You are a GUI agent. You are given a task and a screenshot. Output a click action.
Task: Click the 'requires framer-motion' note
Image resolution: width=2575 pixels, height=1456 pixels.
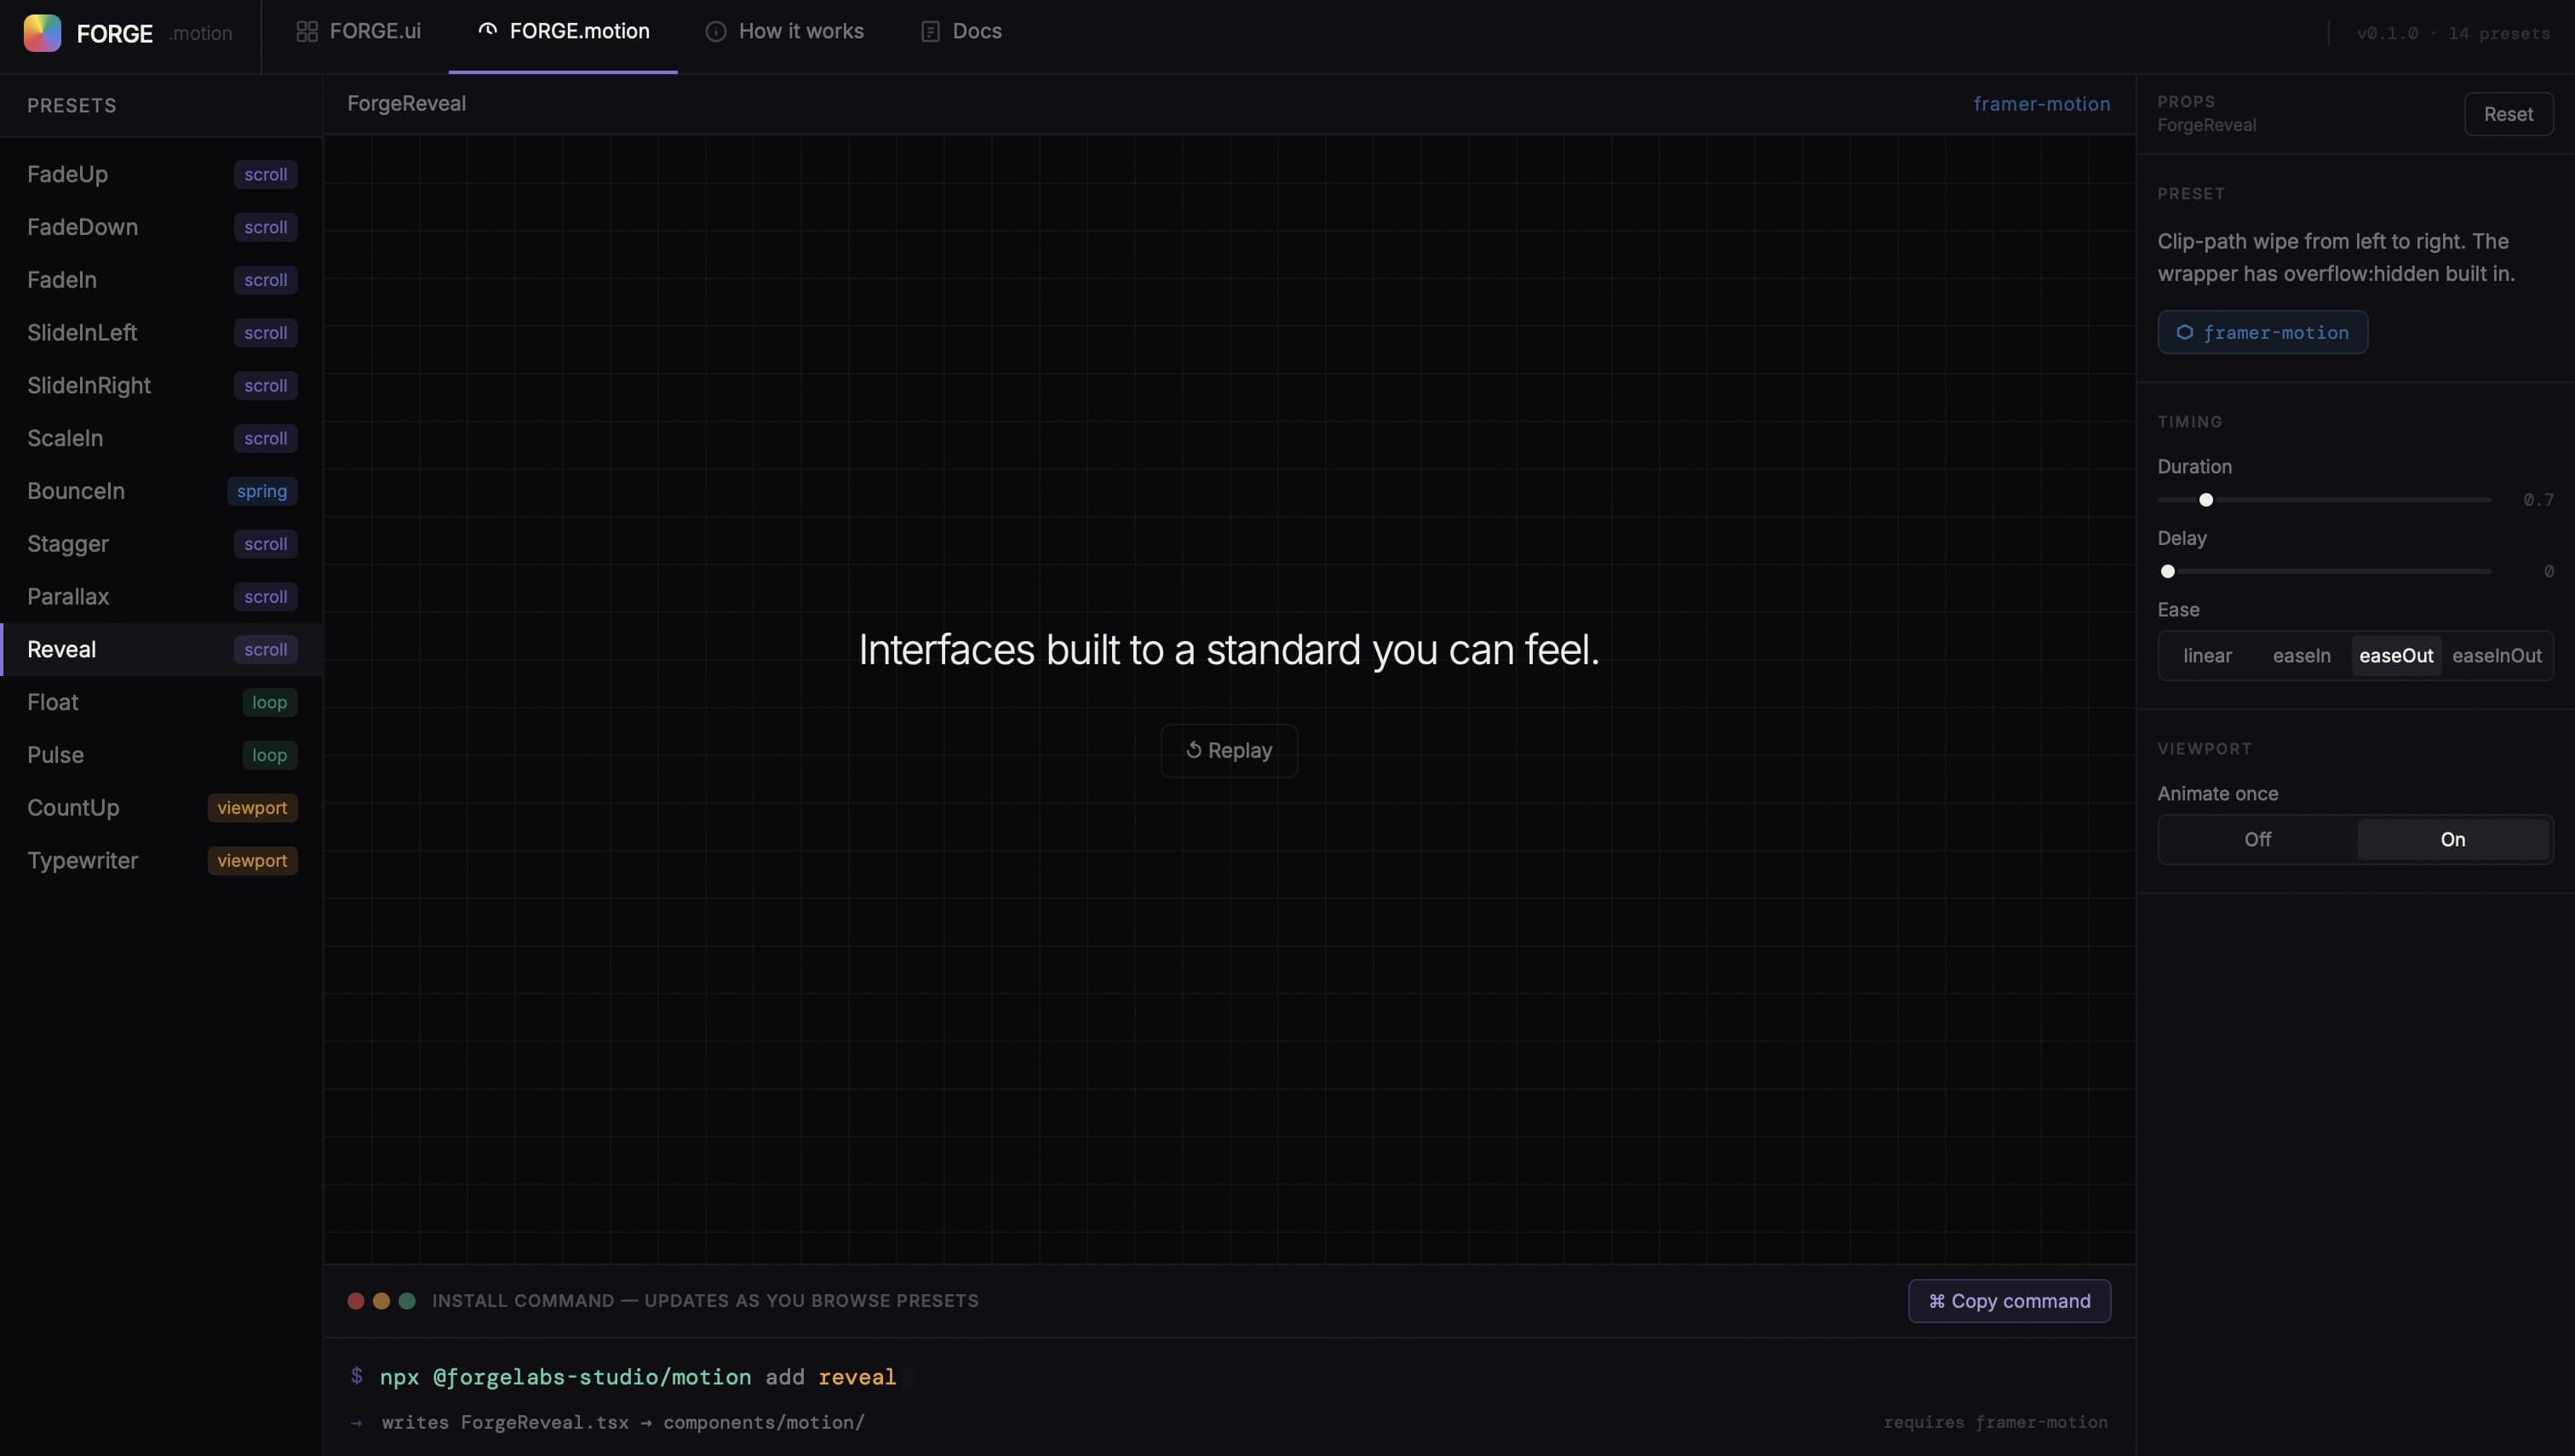tap(1995, 1422)
